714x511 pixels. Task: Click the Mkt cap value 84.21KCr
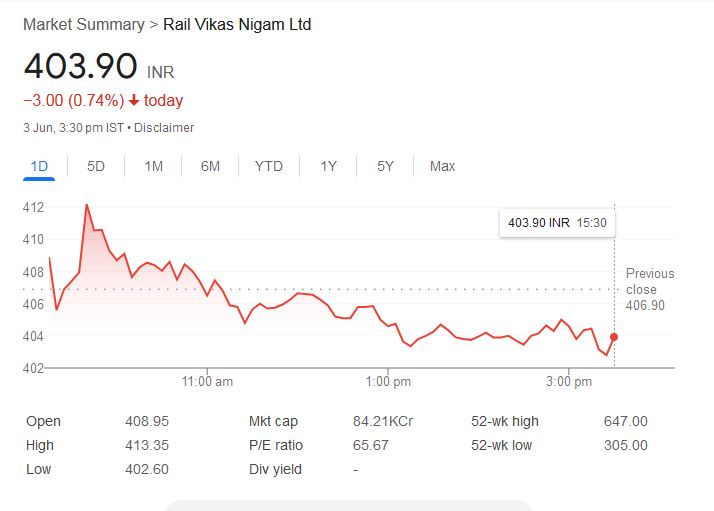382,422
